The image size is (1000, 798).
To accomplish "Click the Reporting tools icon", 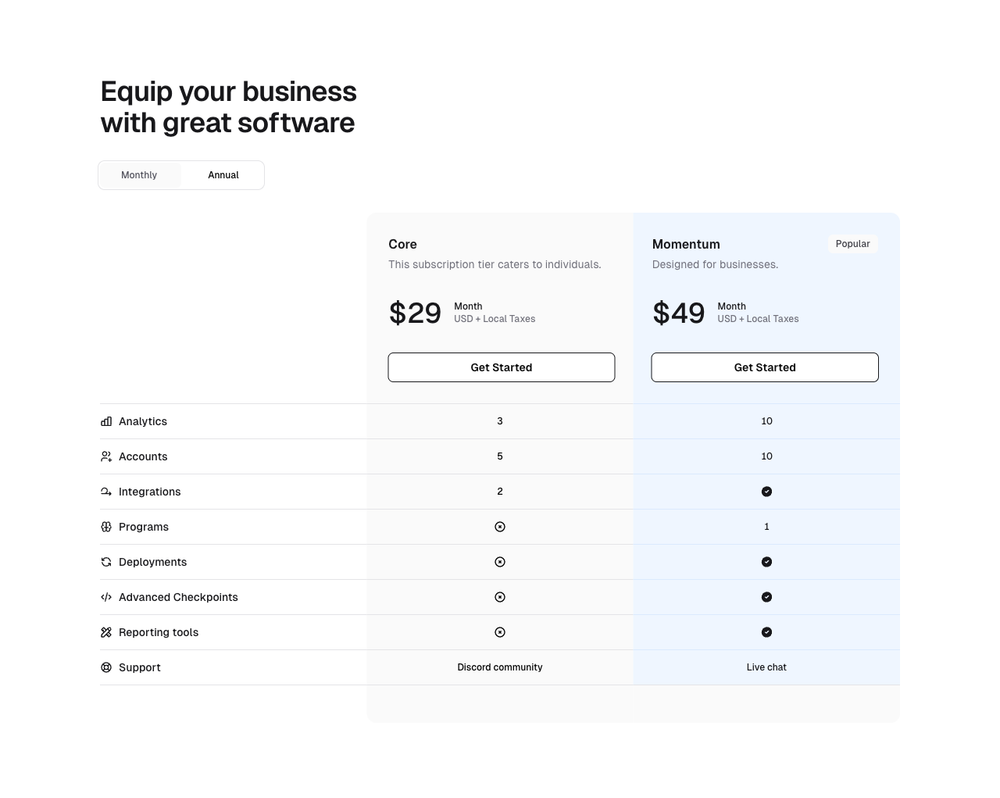I will (106, 632).
